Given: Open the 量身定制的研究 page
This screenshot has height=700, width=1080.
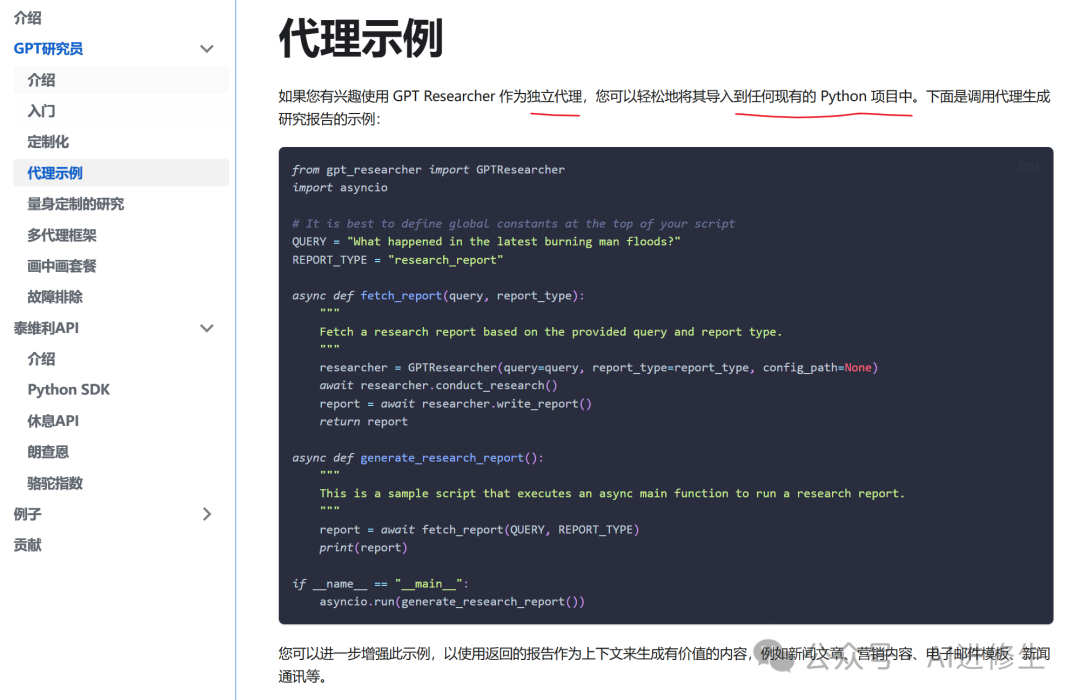Looking at the screenshot, I should (76, 204).
